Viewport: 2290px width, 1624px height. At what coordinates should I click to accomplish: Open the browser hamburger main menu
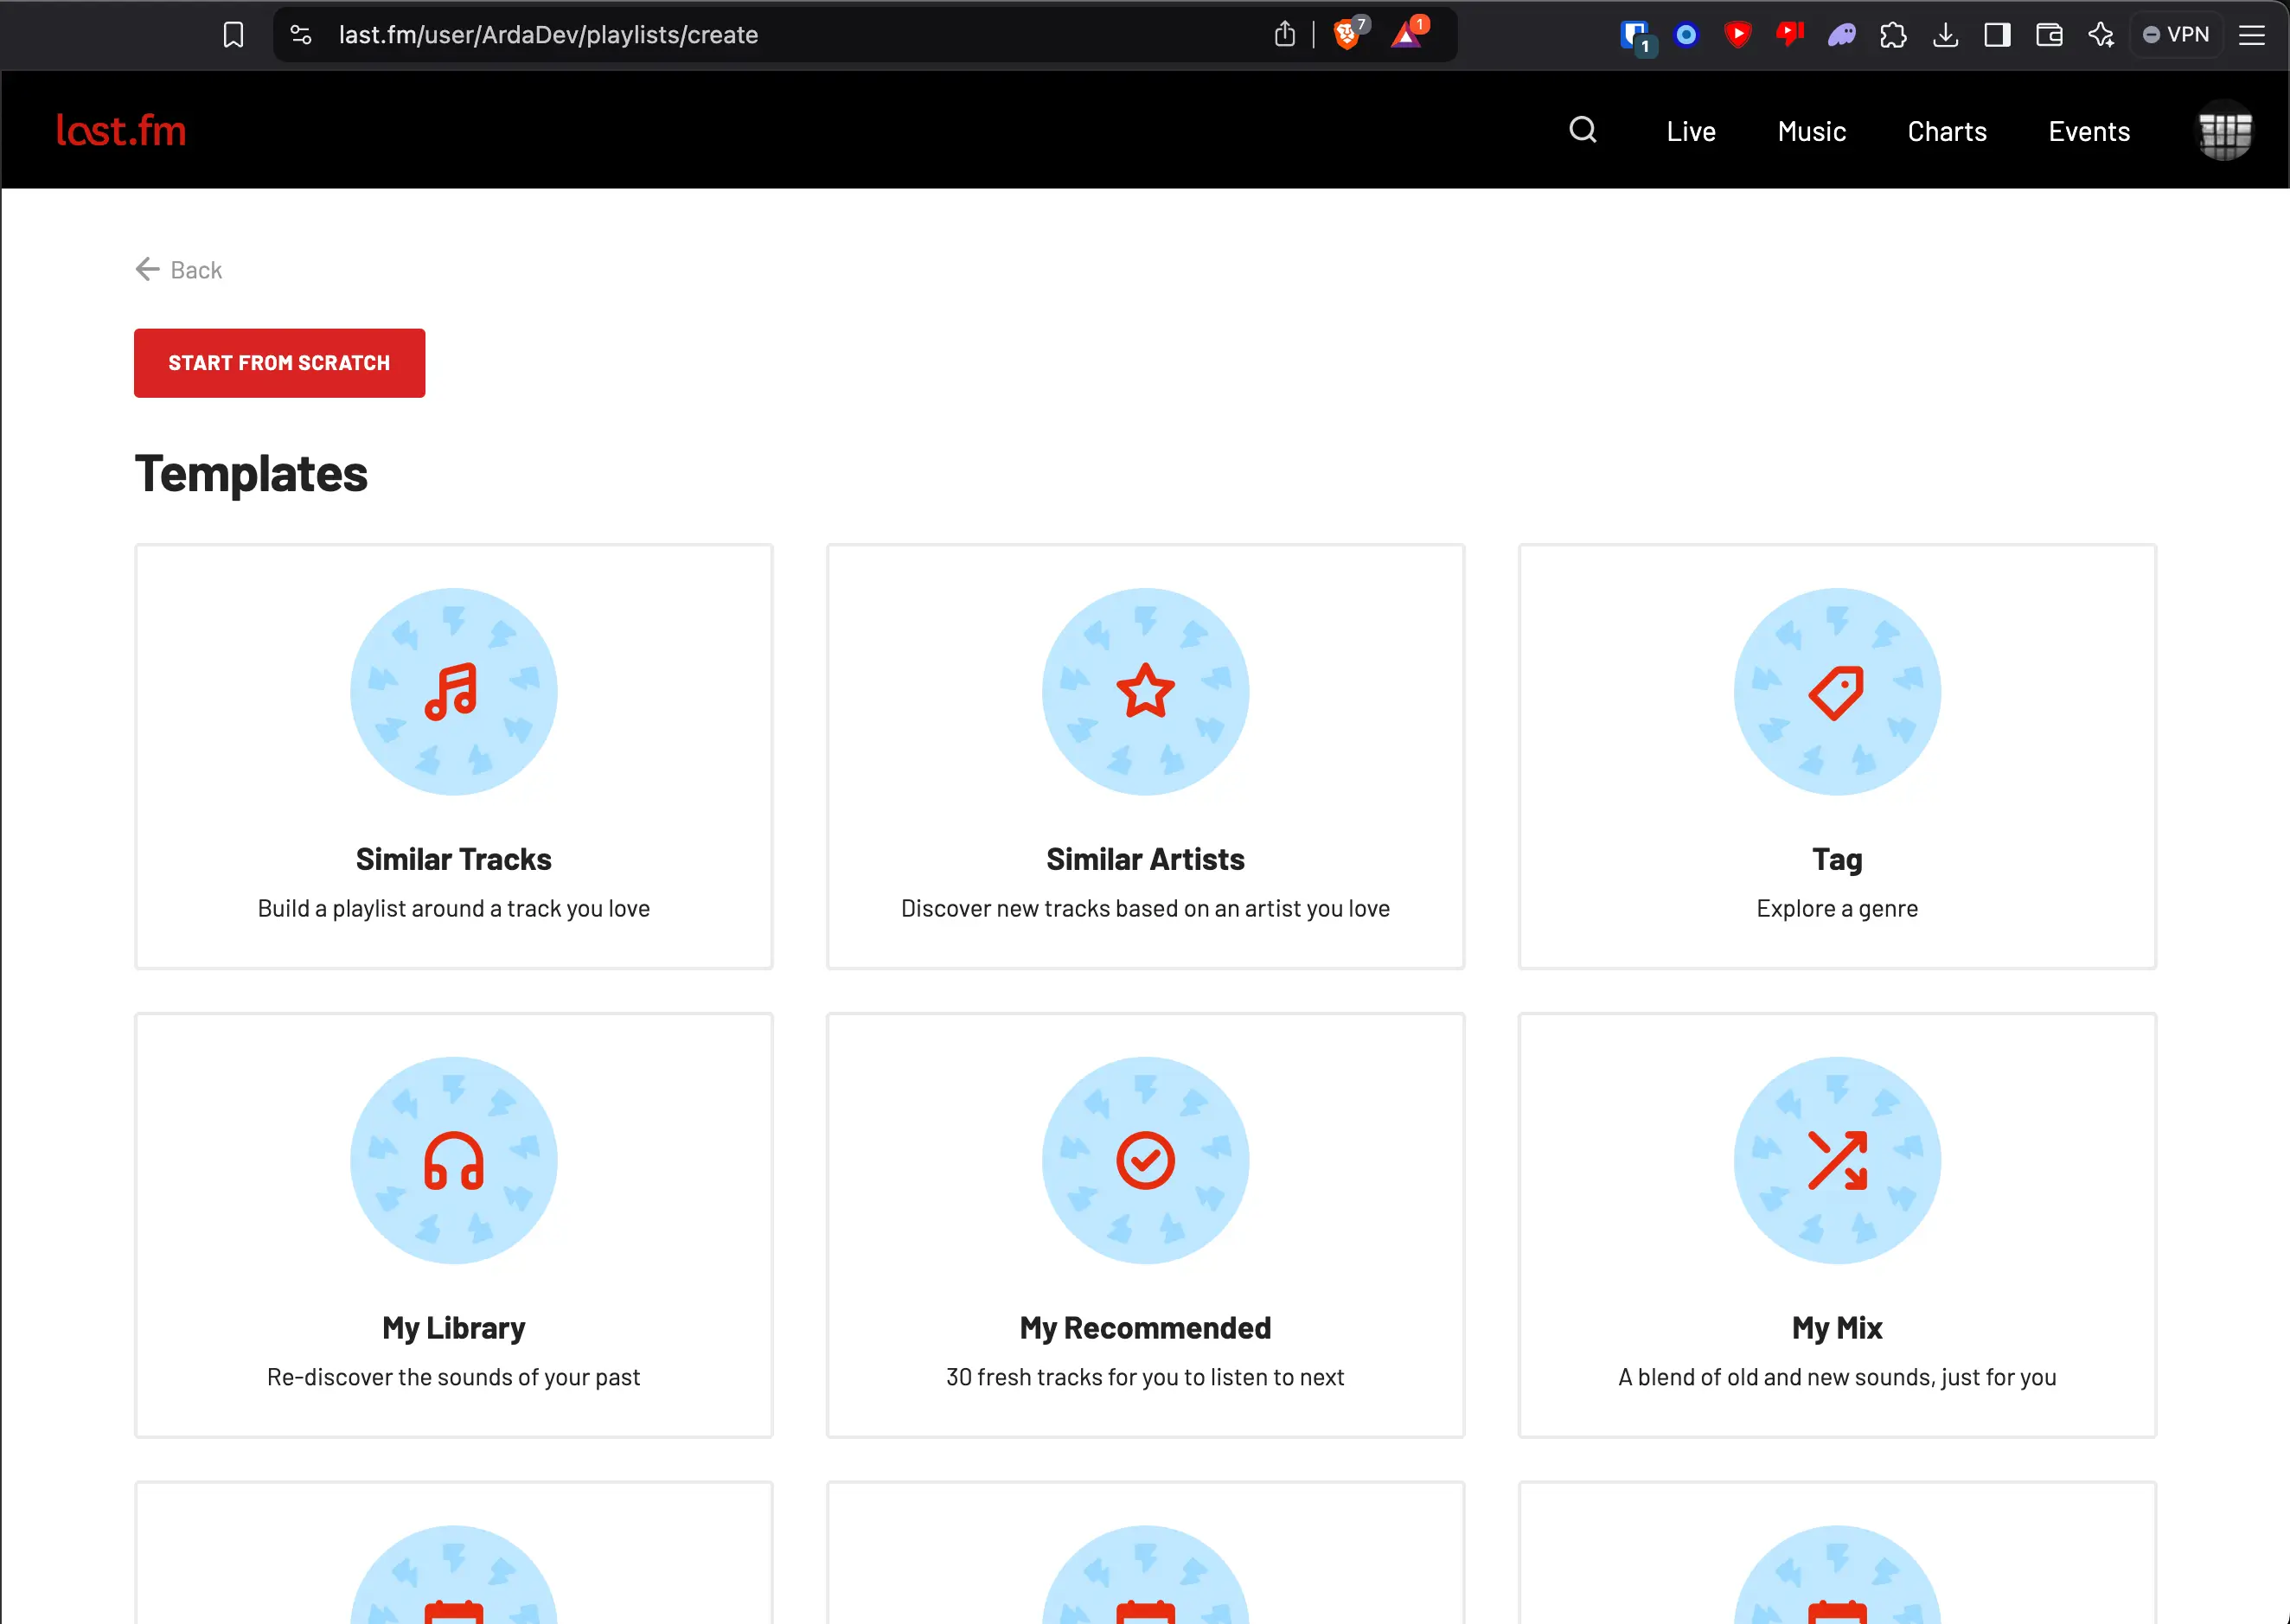(x=2252, y=35)
